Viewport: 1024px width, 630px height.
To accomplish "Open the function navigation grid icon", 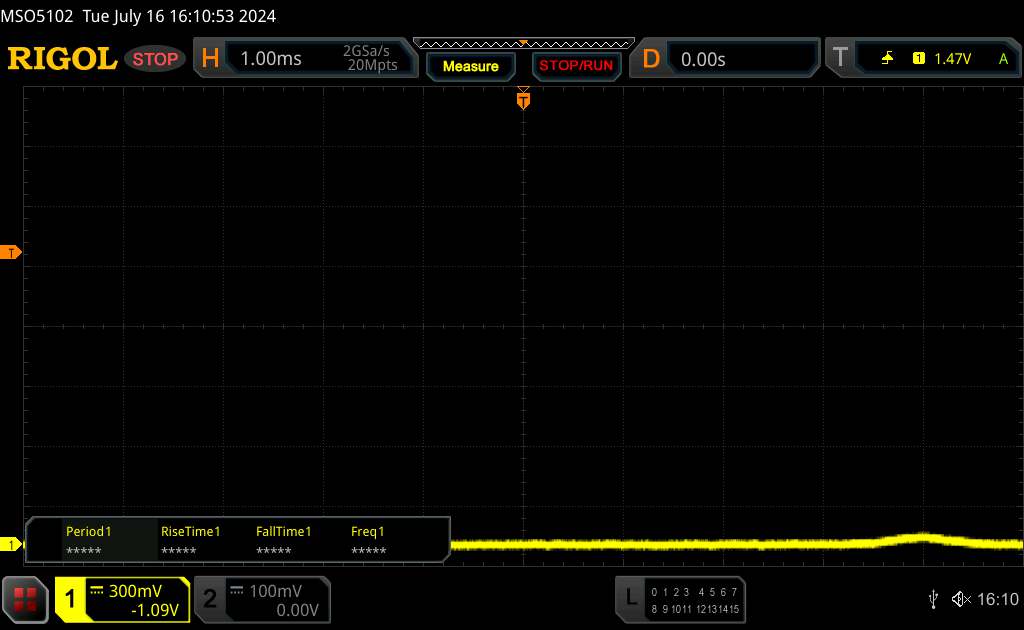I will coord(25,599).
